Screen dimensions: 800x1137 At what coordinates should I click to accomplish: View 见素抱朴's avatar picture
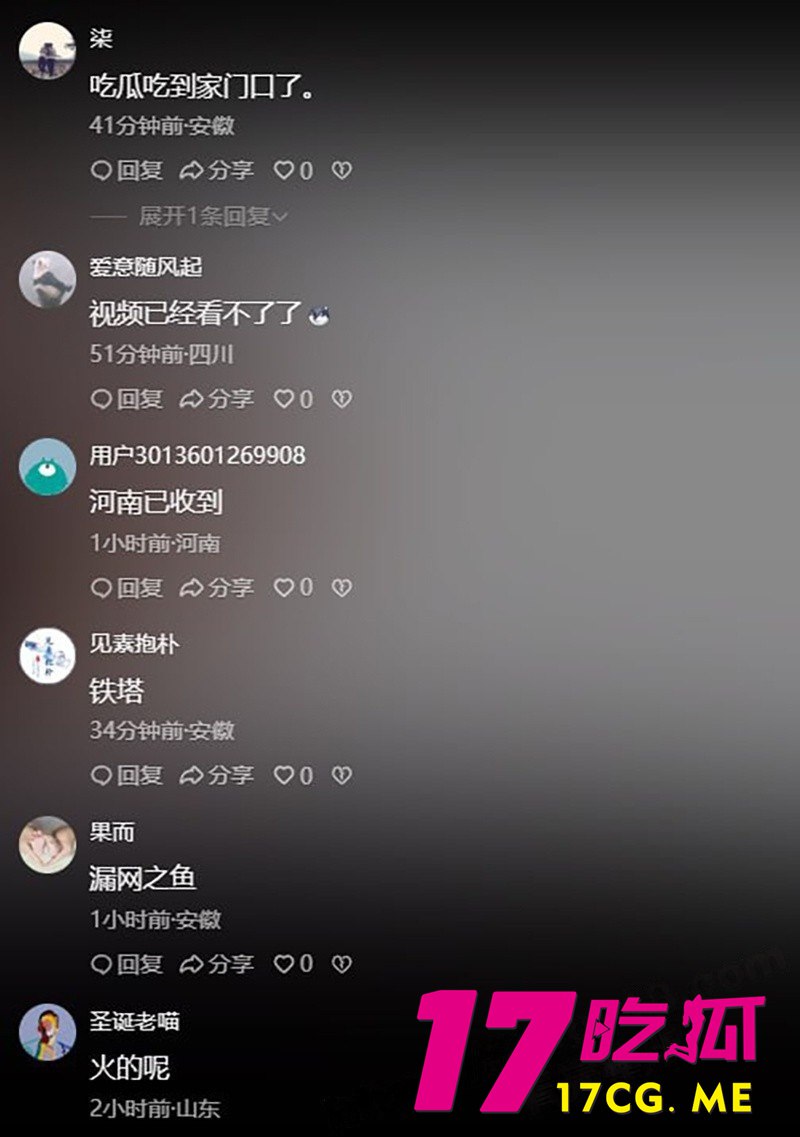point(47,656)
